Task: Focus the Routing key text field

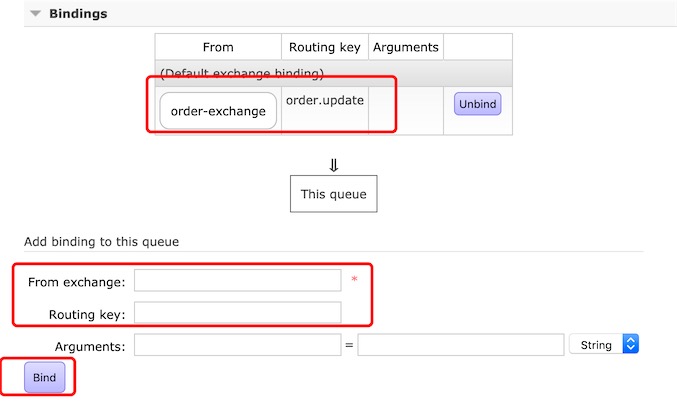Action: pyautogui.click(x=237, y=313)
